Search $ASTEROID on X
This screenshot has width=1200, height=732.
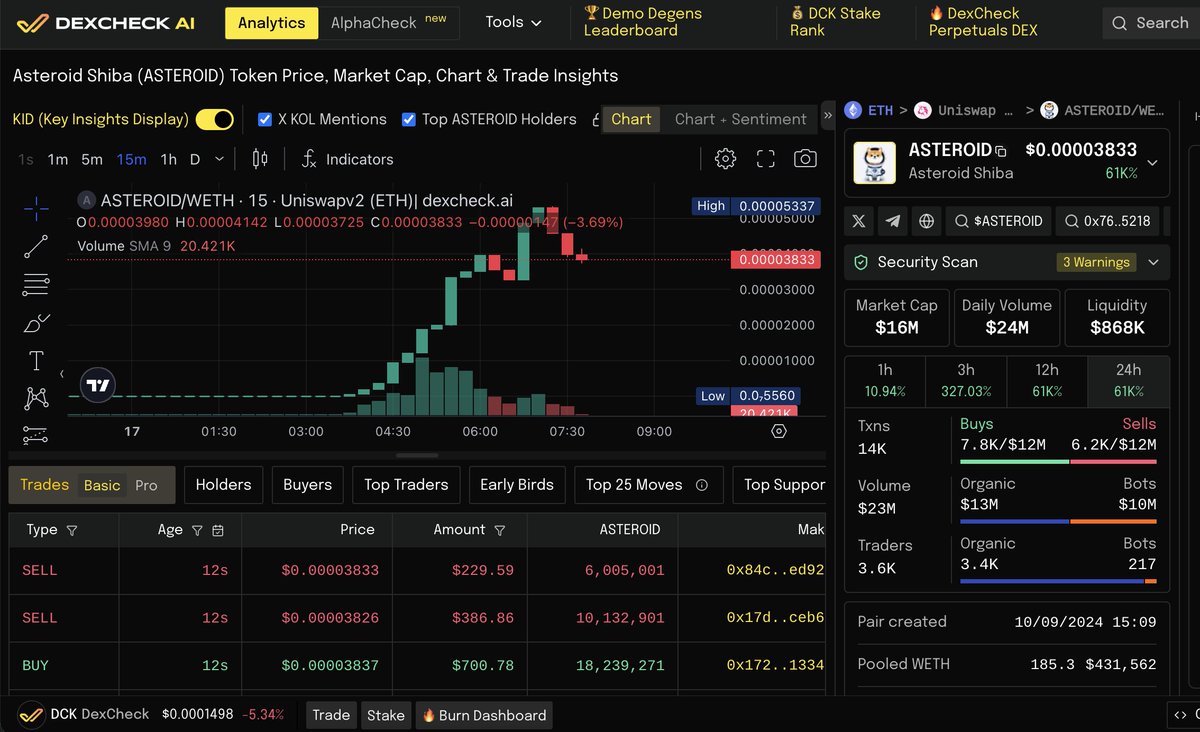pyautogui.click(x=999, y=221)
